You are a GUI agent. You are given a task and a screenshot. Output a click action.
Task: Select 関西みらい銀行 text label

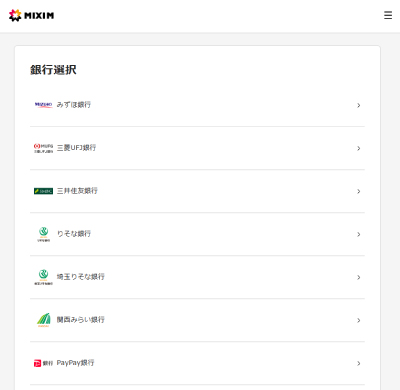point(80,320)
